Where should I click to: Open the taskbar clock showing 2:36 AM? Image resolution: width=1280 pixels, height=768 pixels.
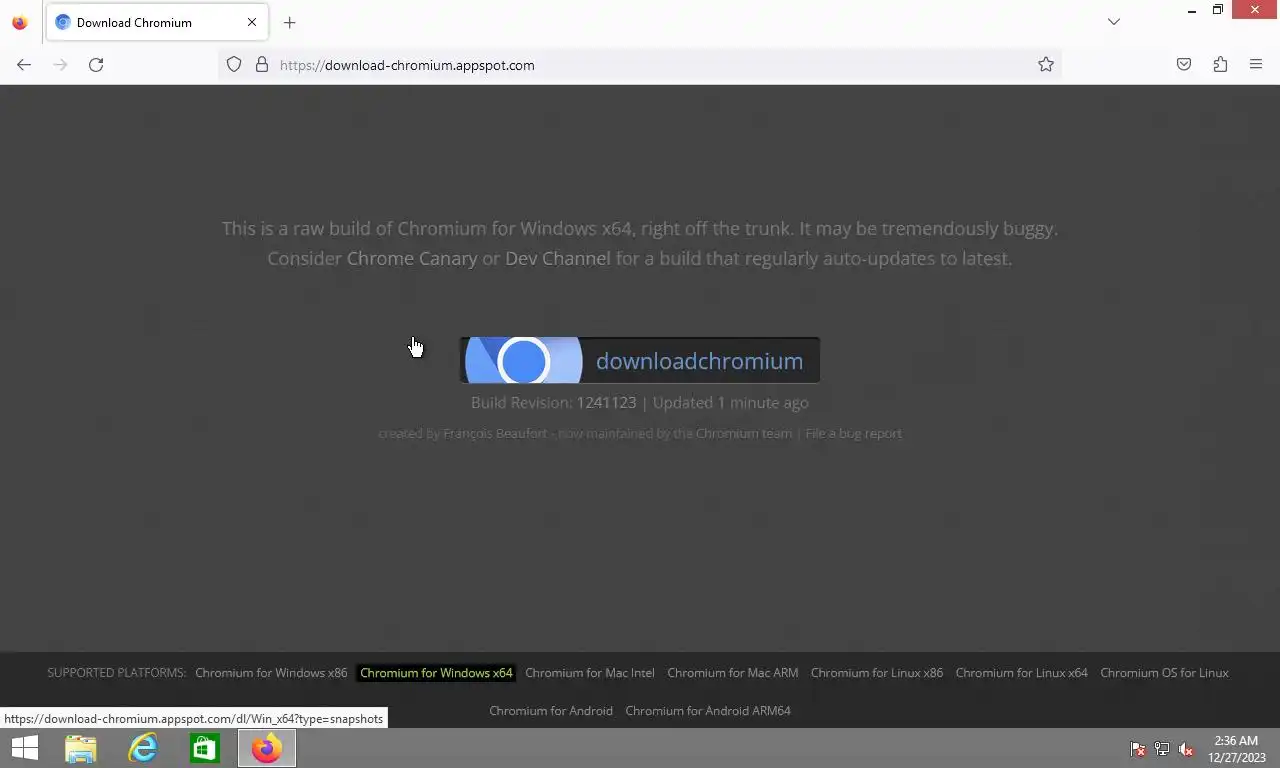coord(1236,749)
